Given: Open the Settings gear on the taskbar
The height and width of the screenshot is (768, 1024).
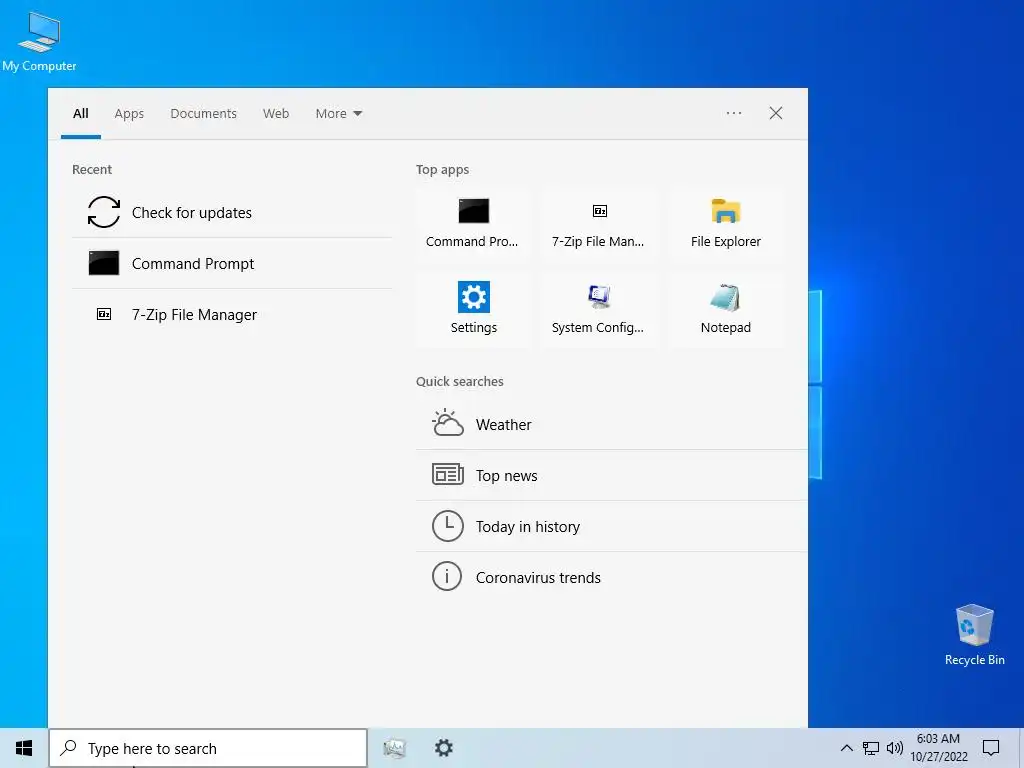Looking at the screenshot, I should [x=444, y=748].
